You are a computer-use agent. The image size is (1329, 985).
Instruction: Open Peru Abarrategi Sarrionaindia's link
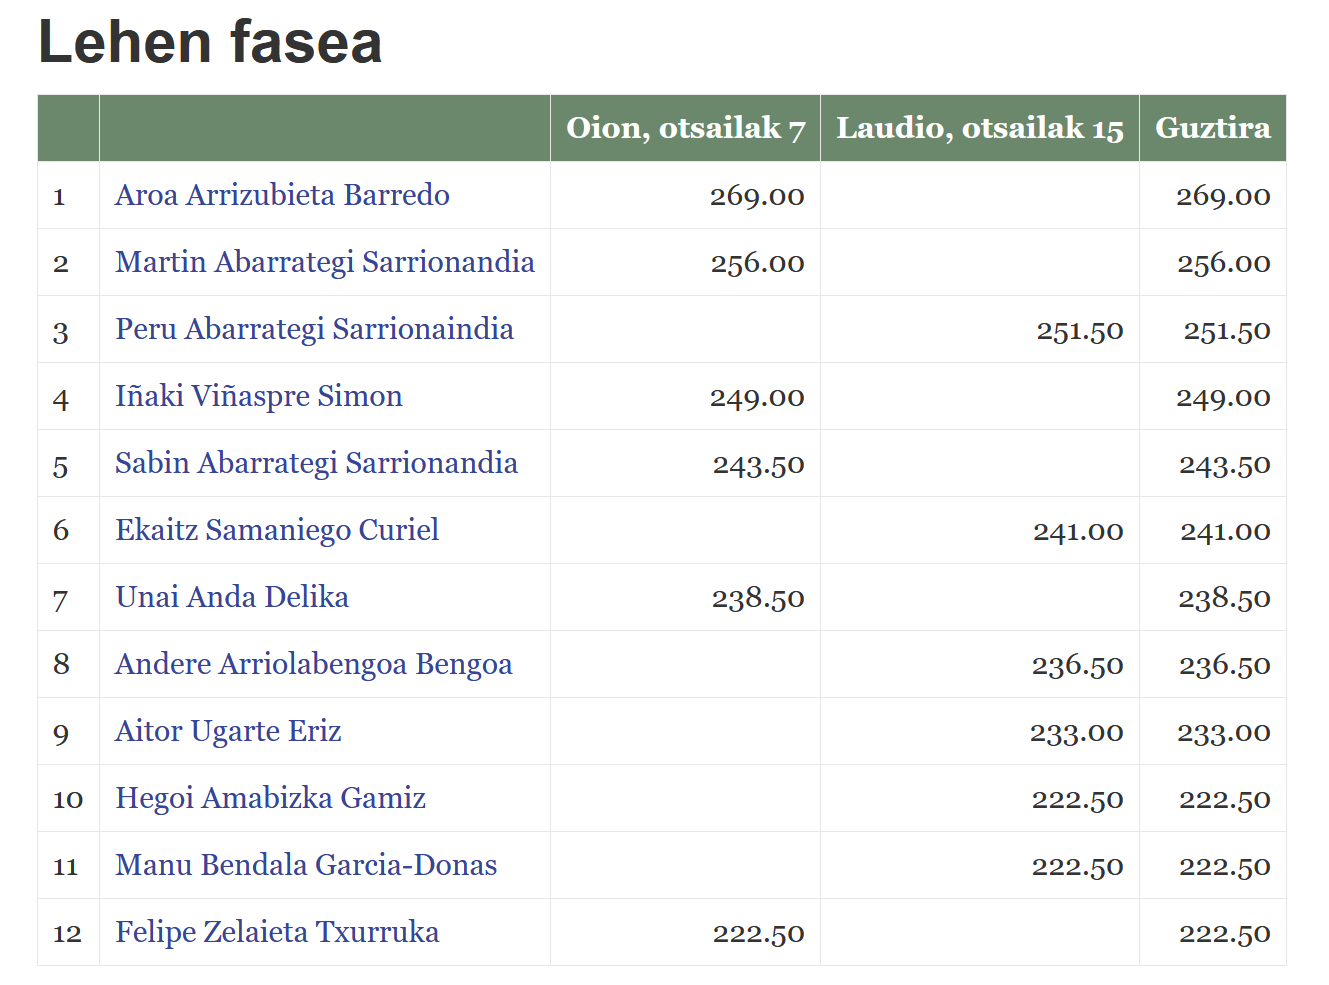tap(314, 329)
